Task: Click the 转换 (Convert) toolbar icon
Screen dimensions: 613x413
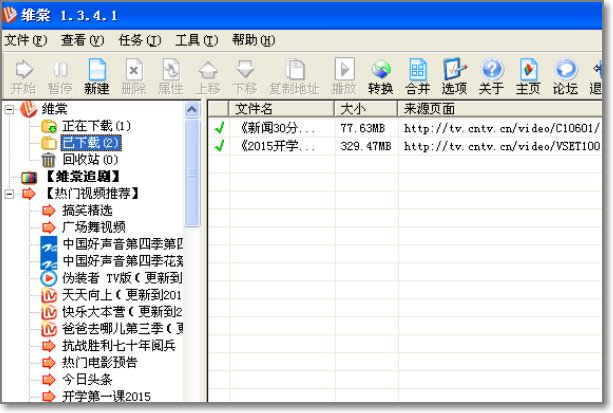Action: tap(381, 75)
